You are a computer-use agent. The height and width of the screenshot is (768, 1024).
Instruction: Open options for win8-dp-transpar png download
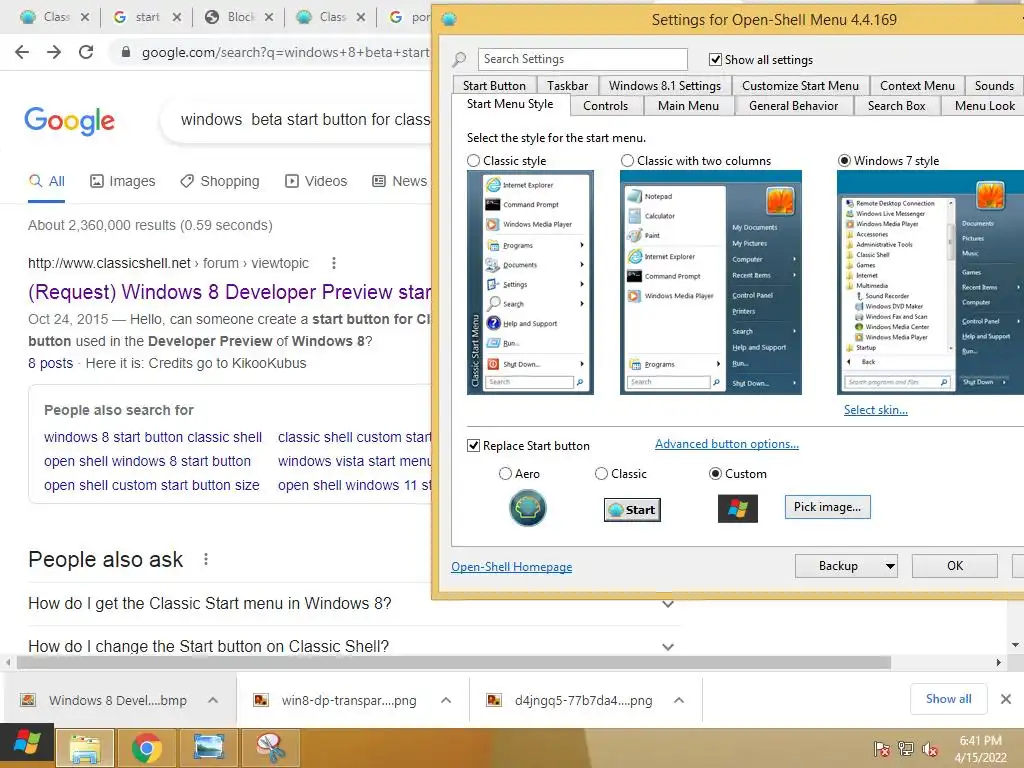click(x=446, y=700)
